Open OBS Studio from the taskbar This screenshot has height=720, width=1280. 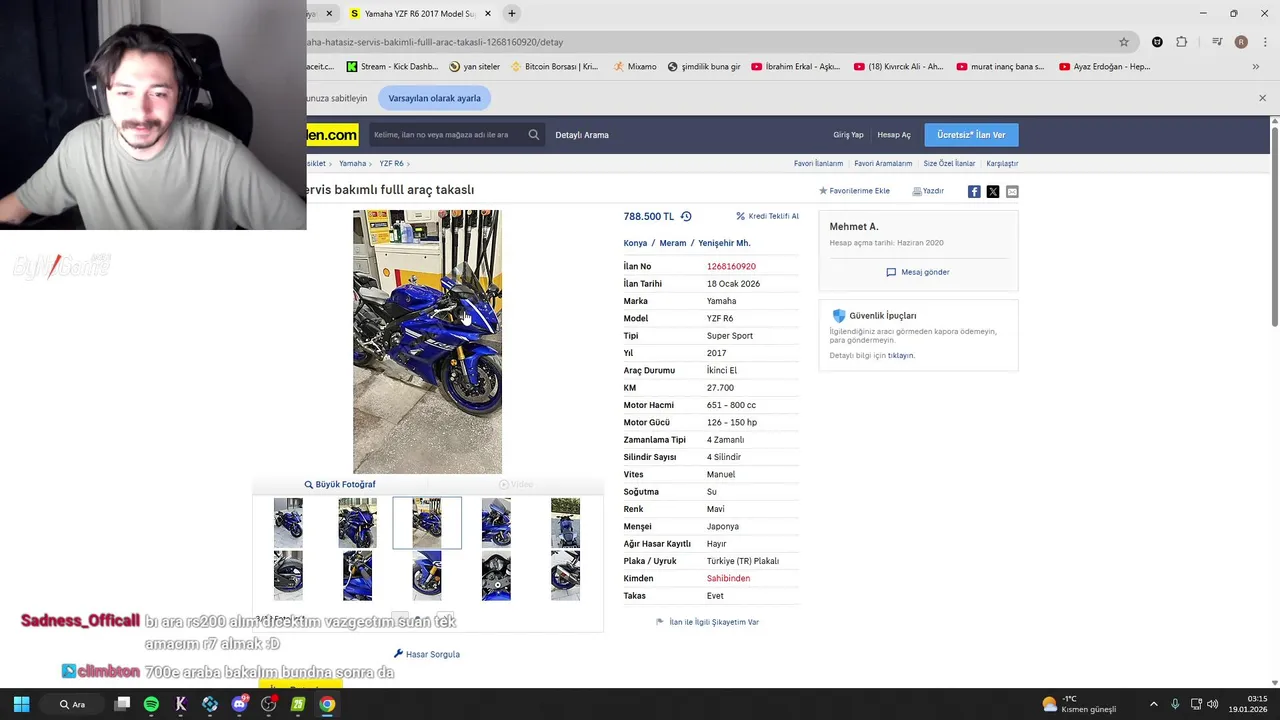[268, 704]
